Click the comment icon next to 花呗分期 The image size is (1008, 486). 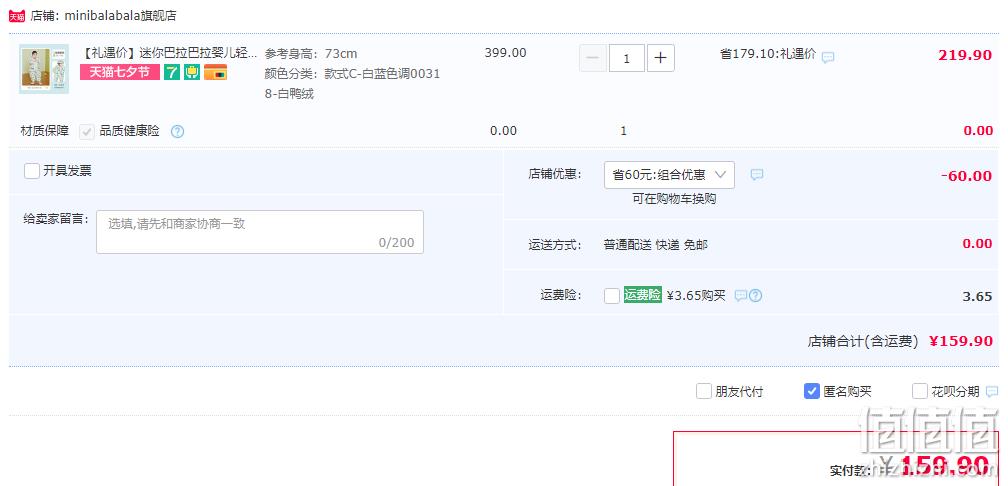(993, 391)
